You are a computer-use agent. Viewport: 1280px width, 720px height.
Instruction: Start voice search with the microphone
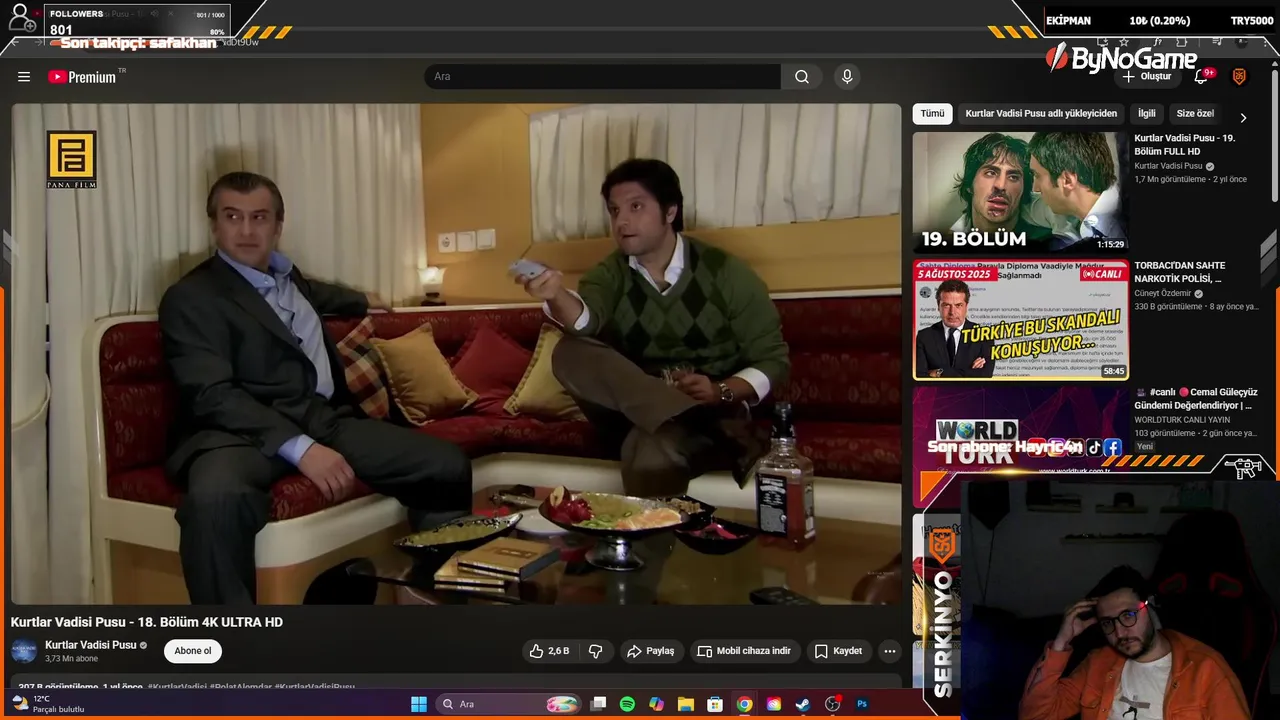[847, 77]
